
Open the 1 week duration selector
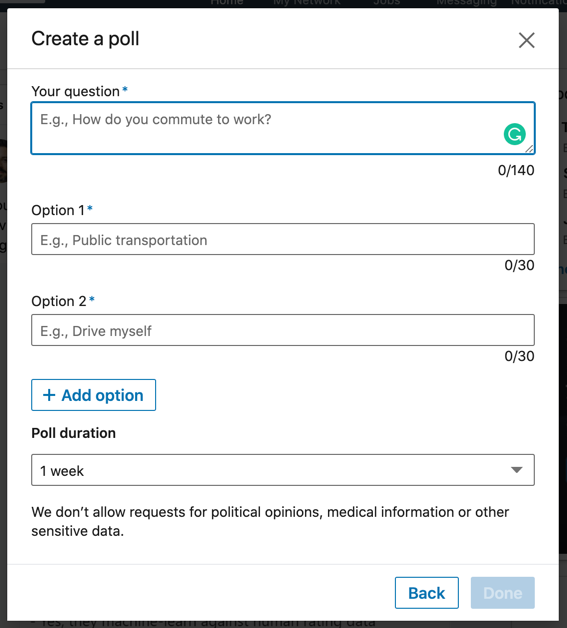click(283, 470)
